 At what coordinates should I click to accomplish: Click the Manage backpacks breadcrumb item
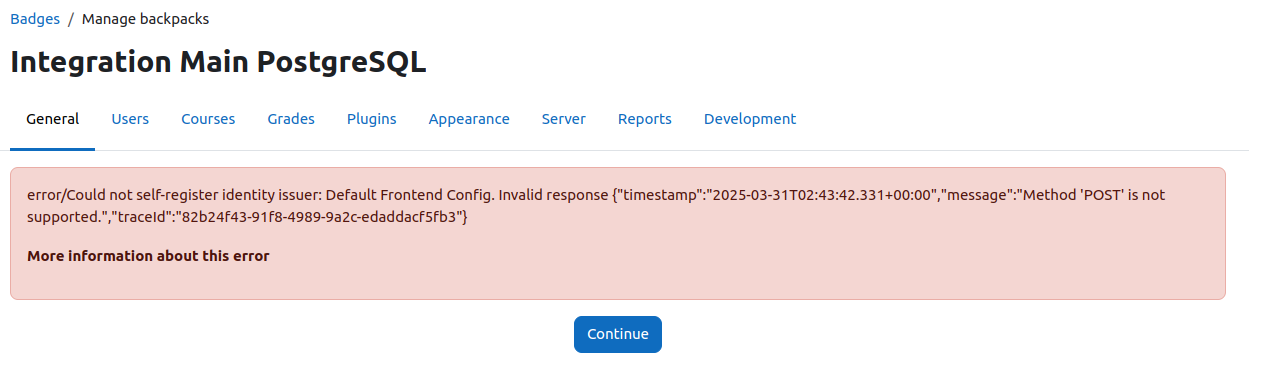coord(146,19)
